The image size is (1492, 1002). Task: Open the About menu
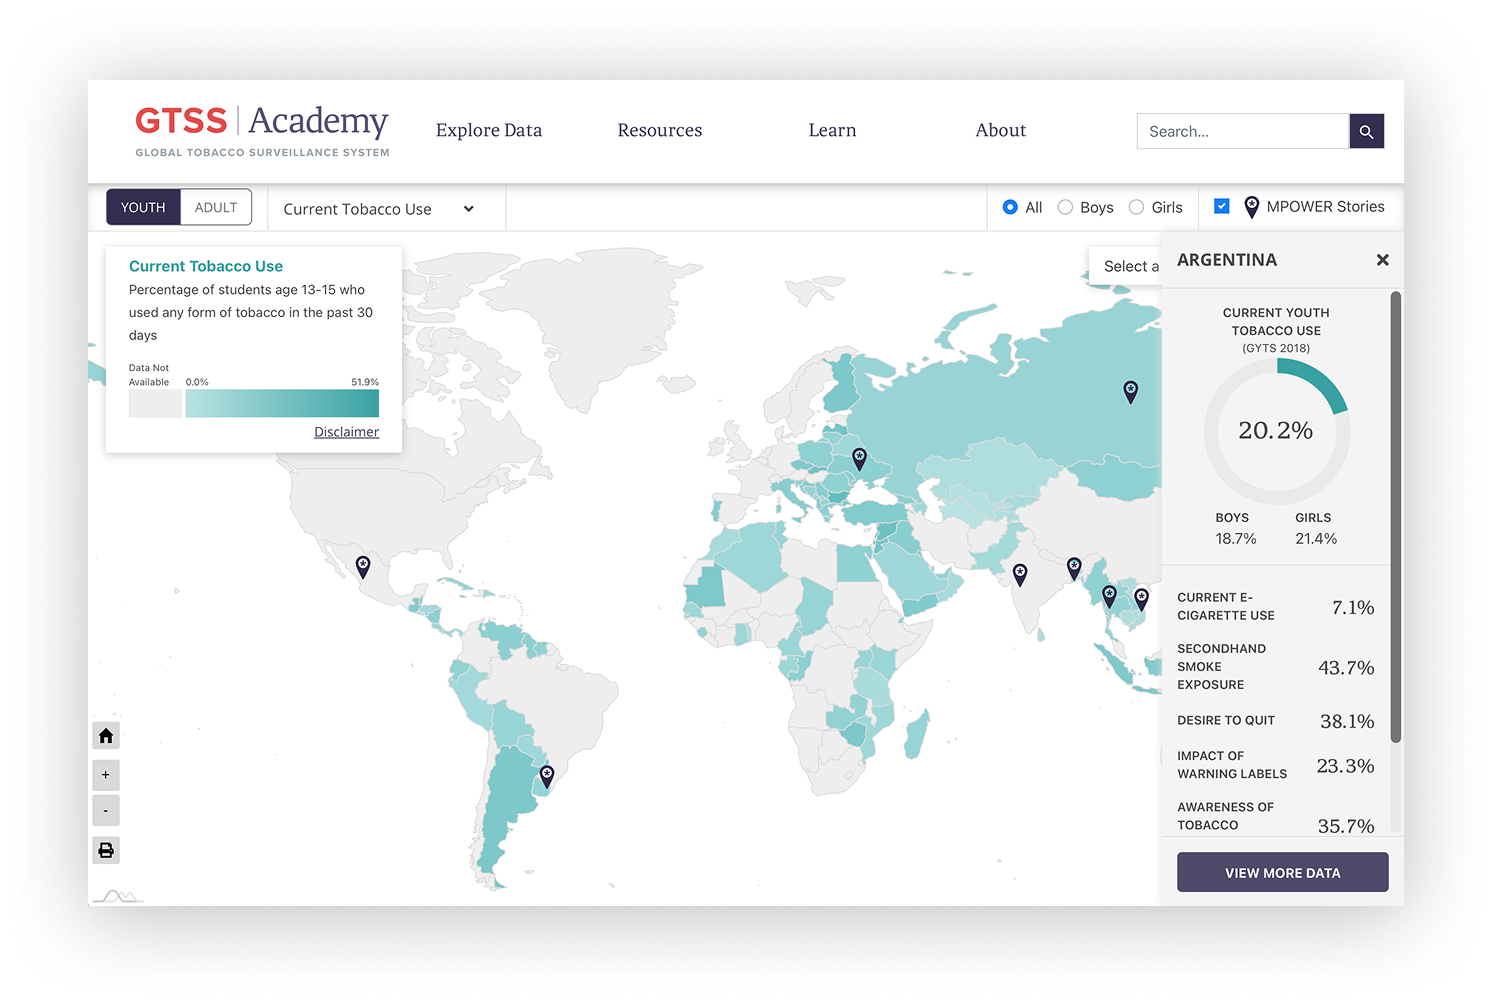coord(1001,130)
